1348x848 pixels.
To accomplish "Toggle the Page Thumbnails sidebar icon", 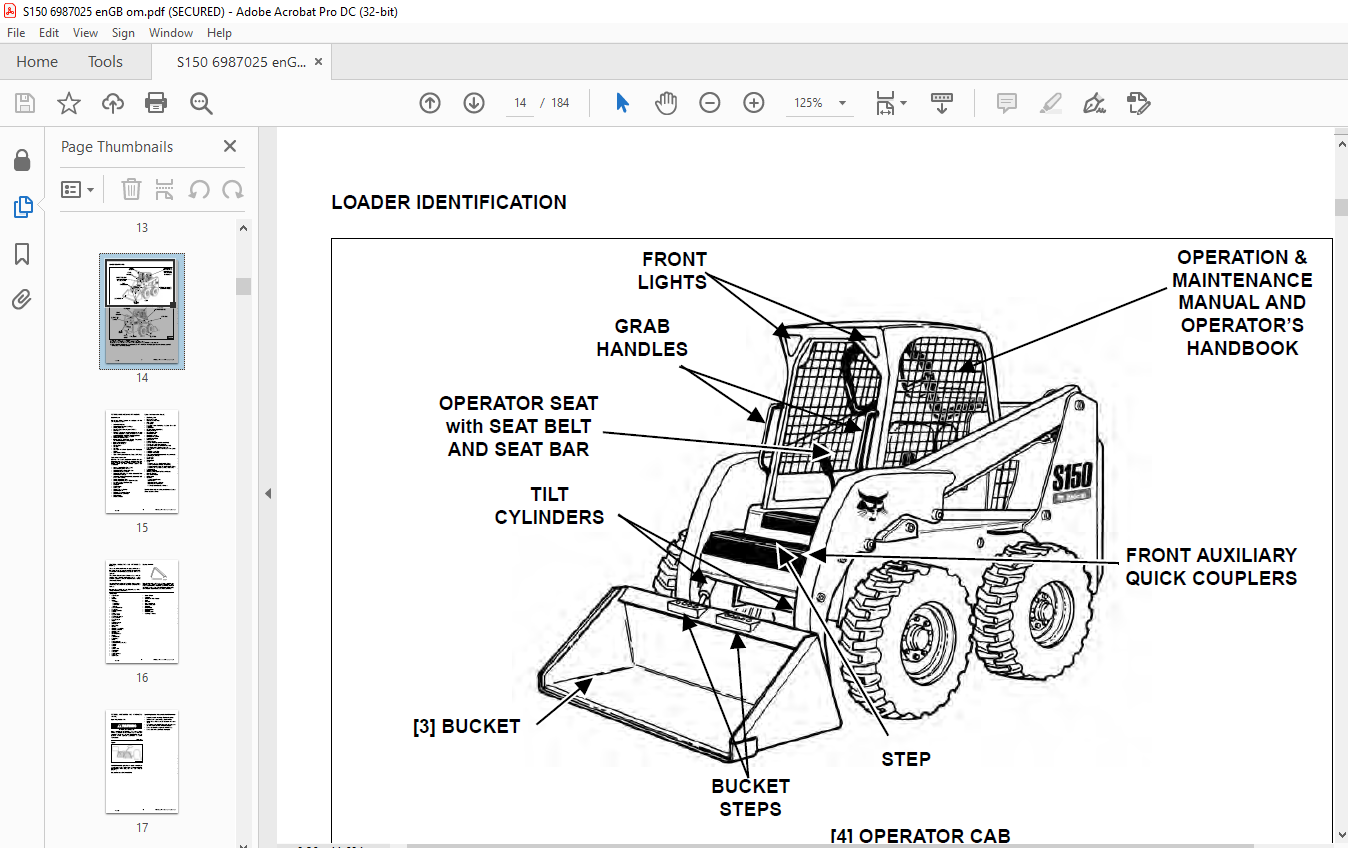I will pyautogui.click(x=22, y=207).
